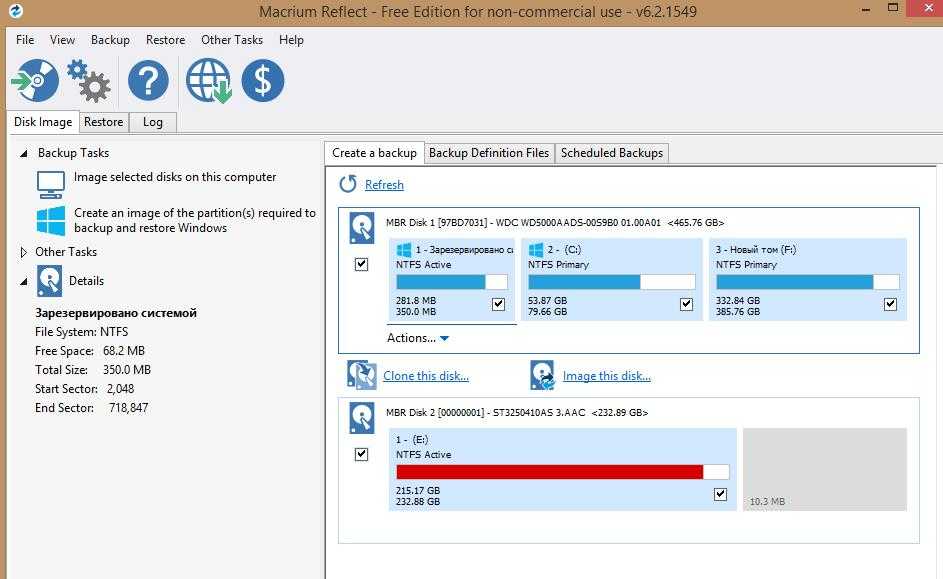943x579 pixels.
Task: Click the red usage bar of E: partition
Action: (549, 472)
